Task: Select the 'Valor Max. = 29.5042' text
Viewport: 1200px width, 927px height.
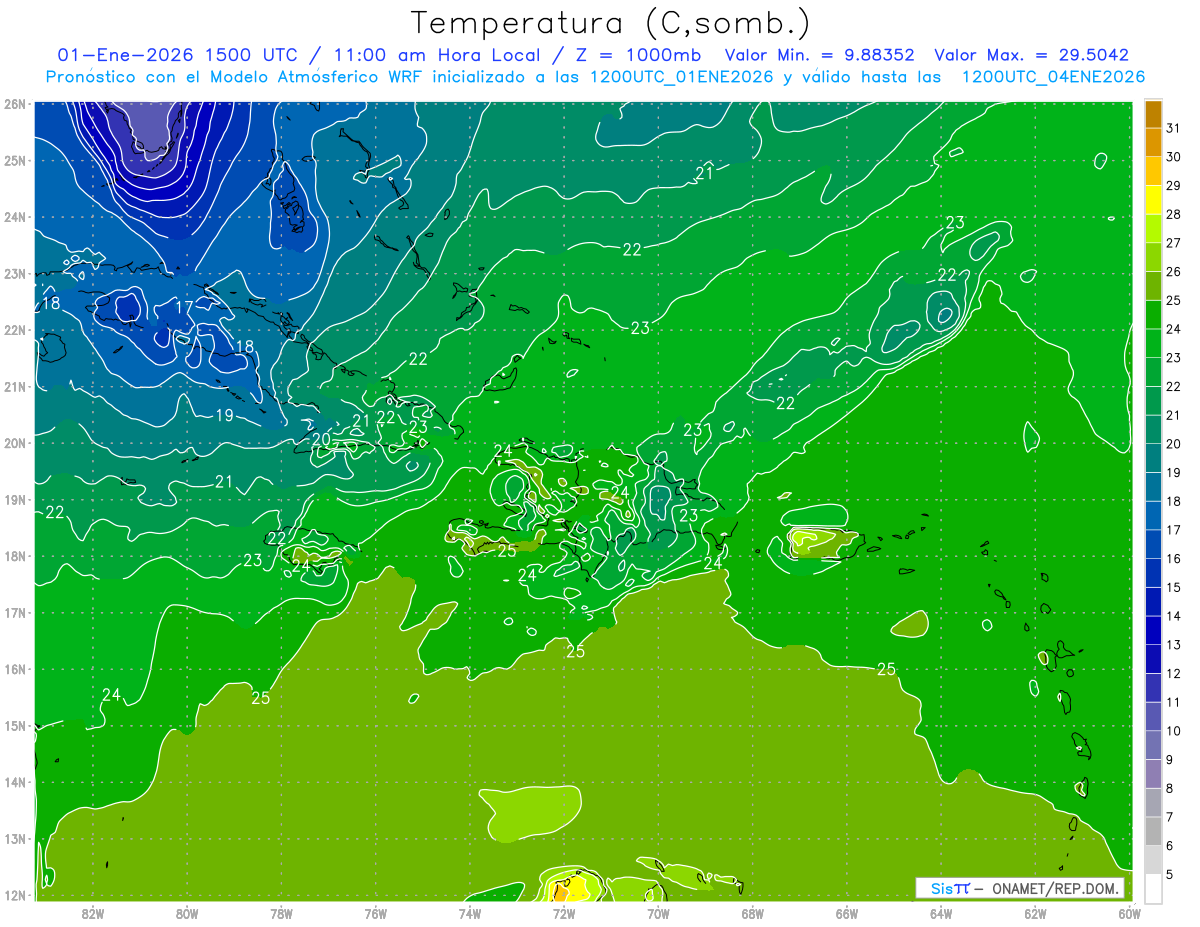Action: point(1031,55)
